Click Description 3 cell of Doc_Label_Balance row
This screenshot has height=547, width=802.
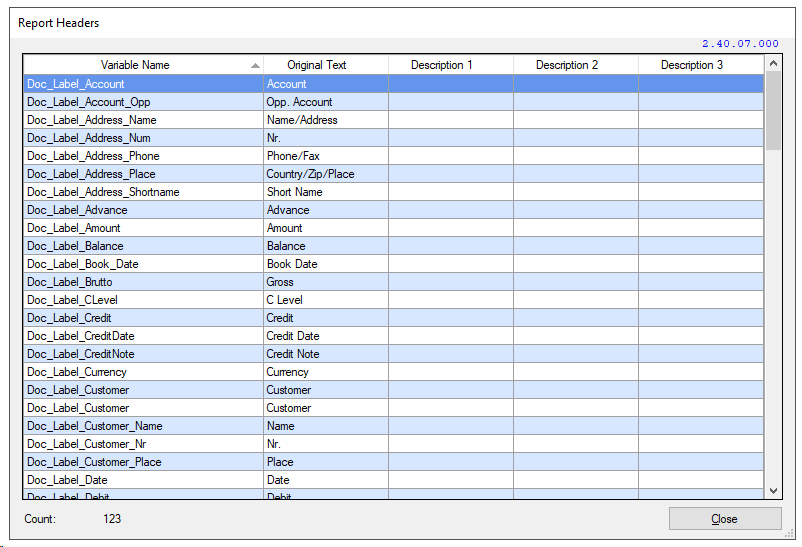pos(701,246)
